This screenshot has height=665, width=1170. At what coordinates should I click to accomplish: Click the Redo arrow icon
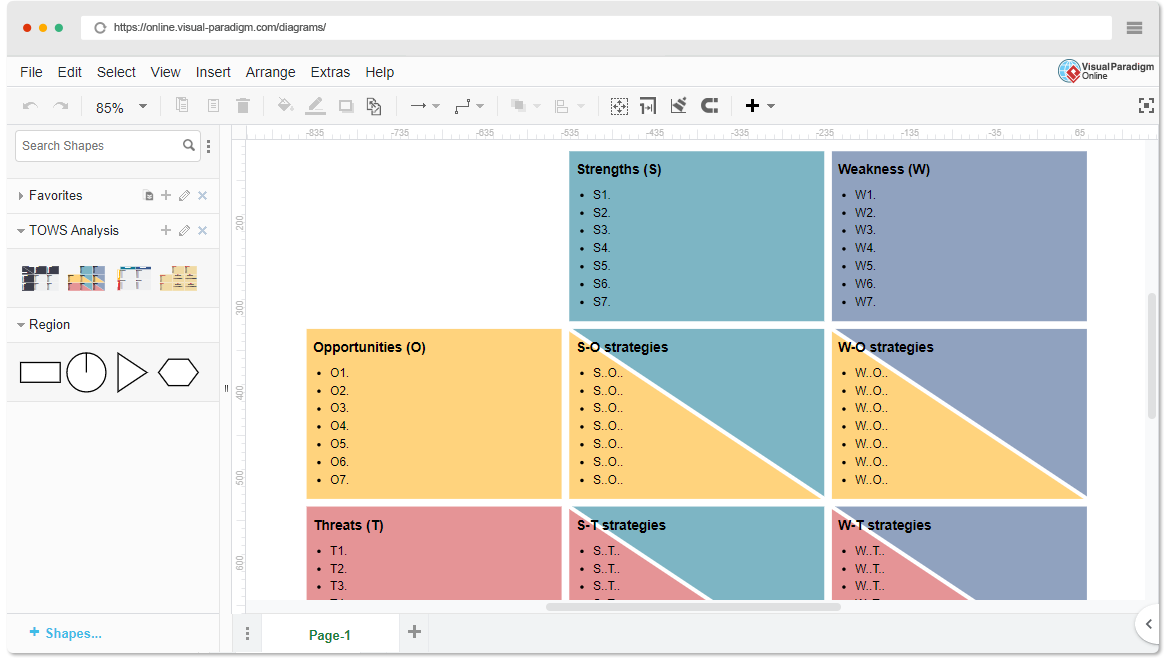tap(60, 106)
